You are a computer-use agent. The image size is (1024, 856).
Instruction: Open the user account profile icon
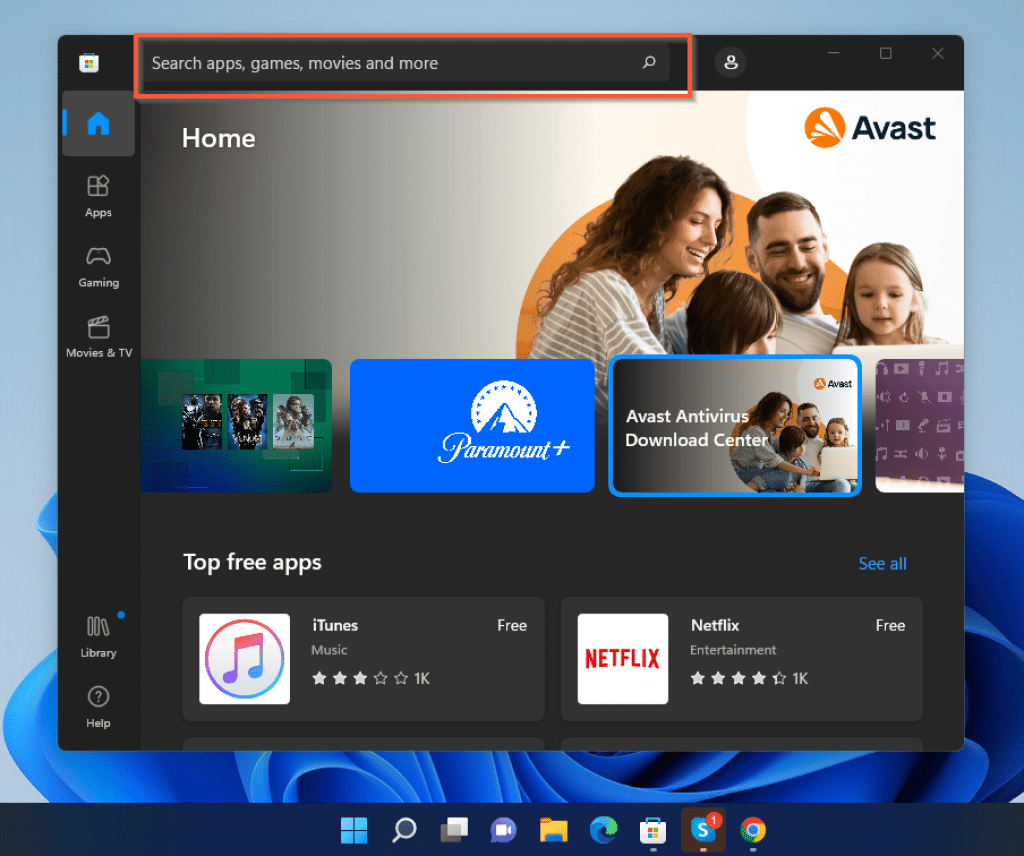pos(731,63)
